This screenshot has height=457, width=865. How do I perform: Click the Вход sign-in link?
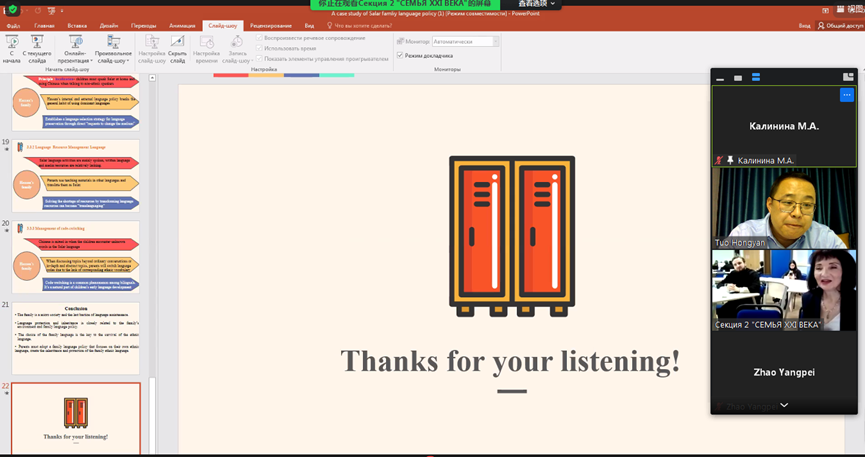pos(804,26)
